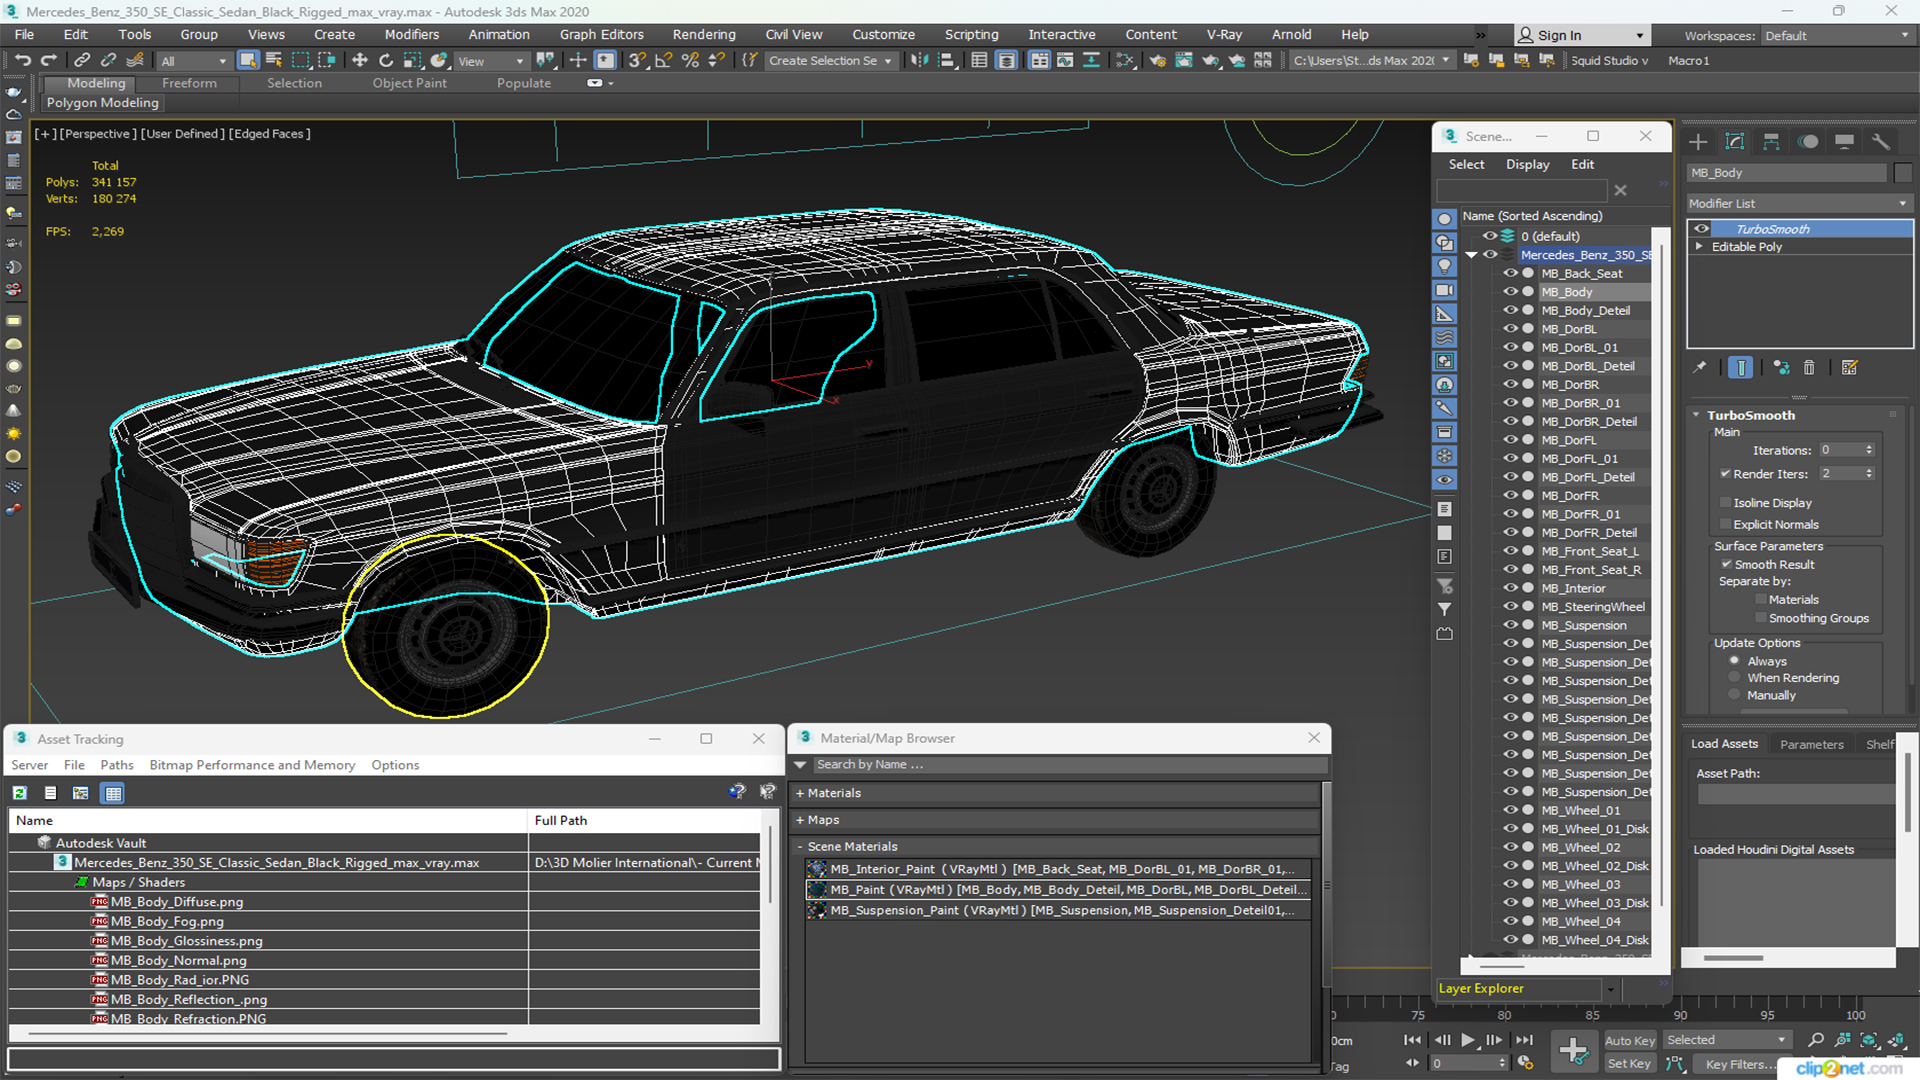
Task: Open Paths menu in Asset Tracking
Action: click(x=117, y=765)
